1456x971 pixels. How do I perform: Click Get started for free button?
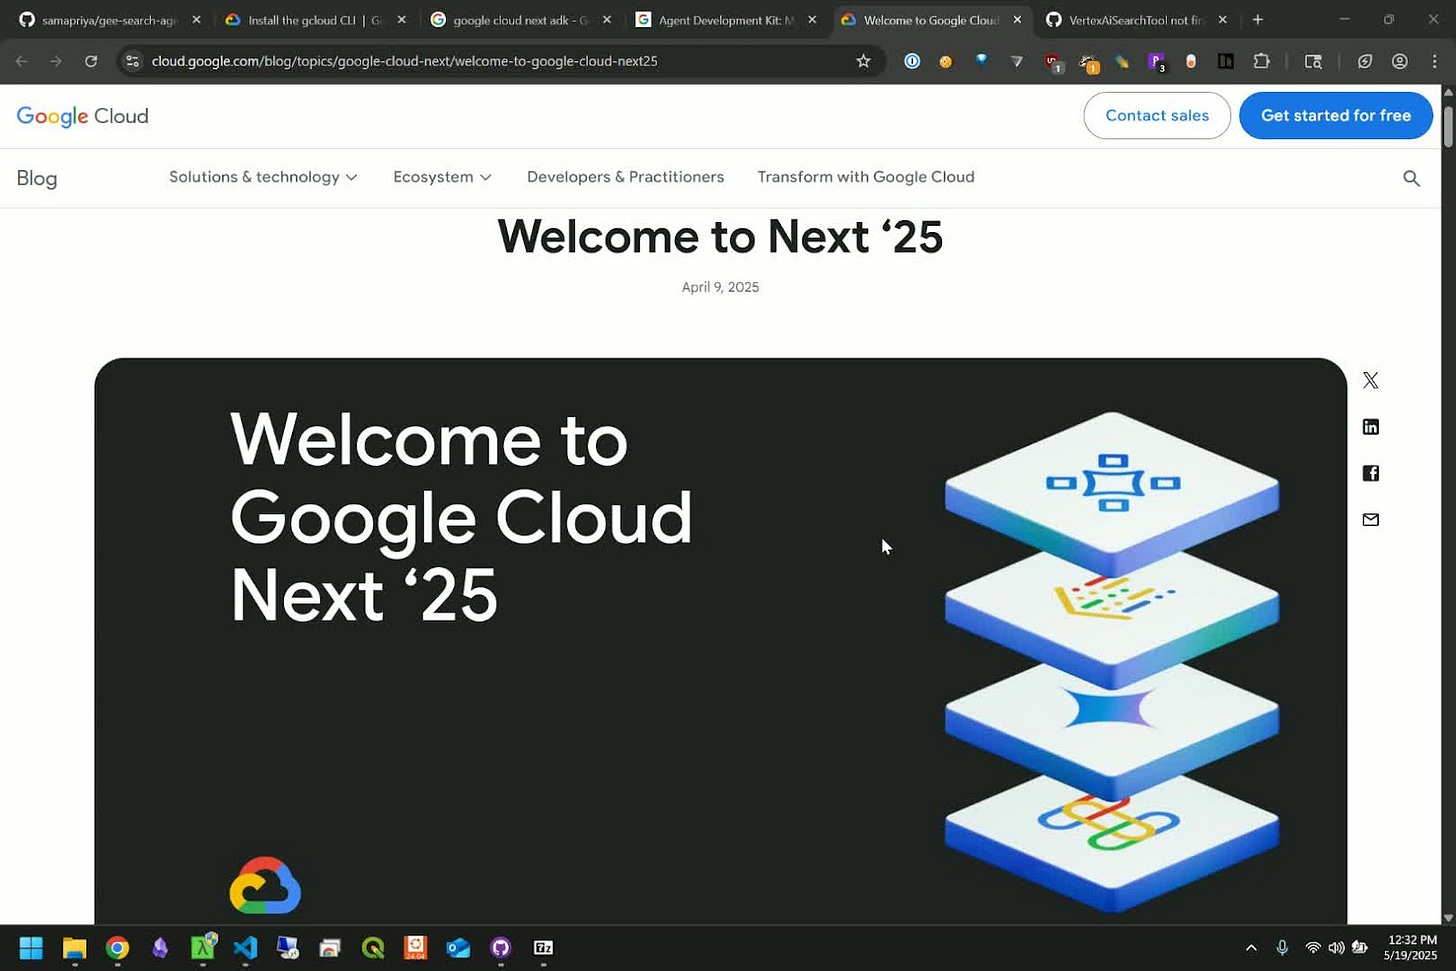tap(1336, 116)
